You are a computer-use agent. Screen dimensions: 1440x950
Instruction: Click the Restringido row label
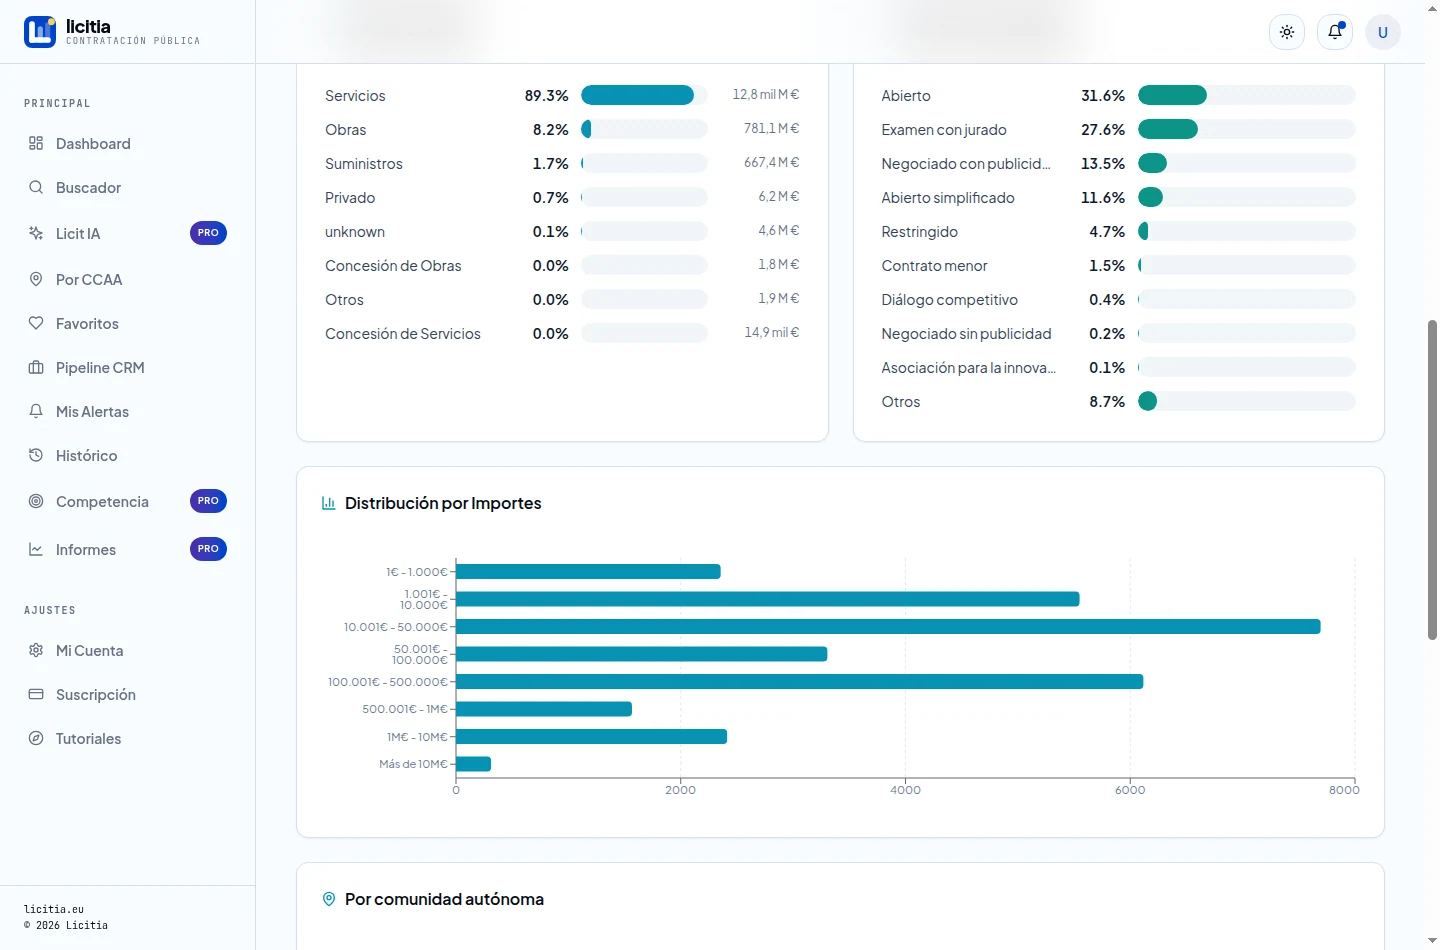pyautogui.click(x=920, y=232)
